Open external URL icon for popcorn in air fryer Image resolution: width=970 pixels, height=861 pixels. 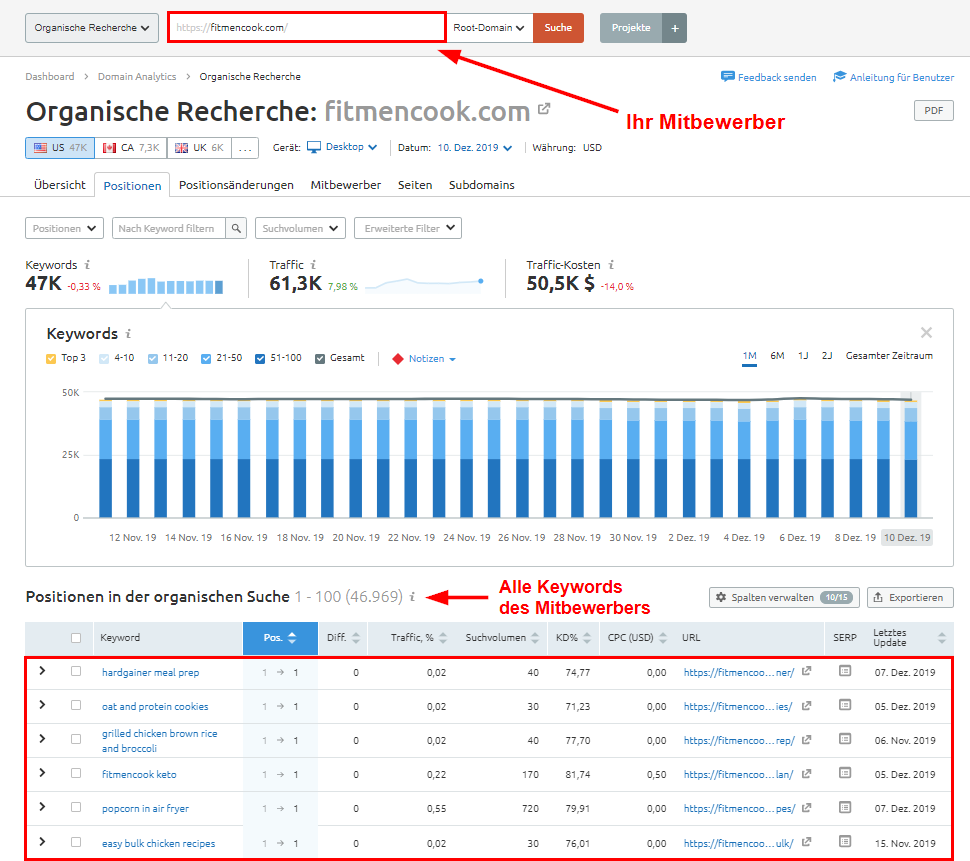point(806,808)
